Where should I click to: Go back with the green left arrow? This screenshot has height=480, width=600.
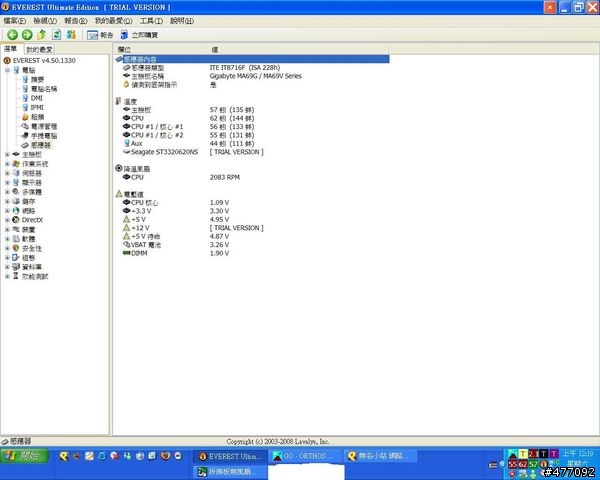[12, 35]
